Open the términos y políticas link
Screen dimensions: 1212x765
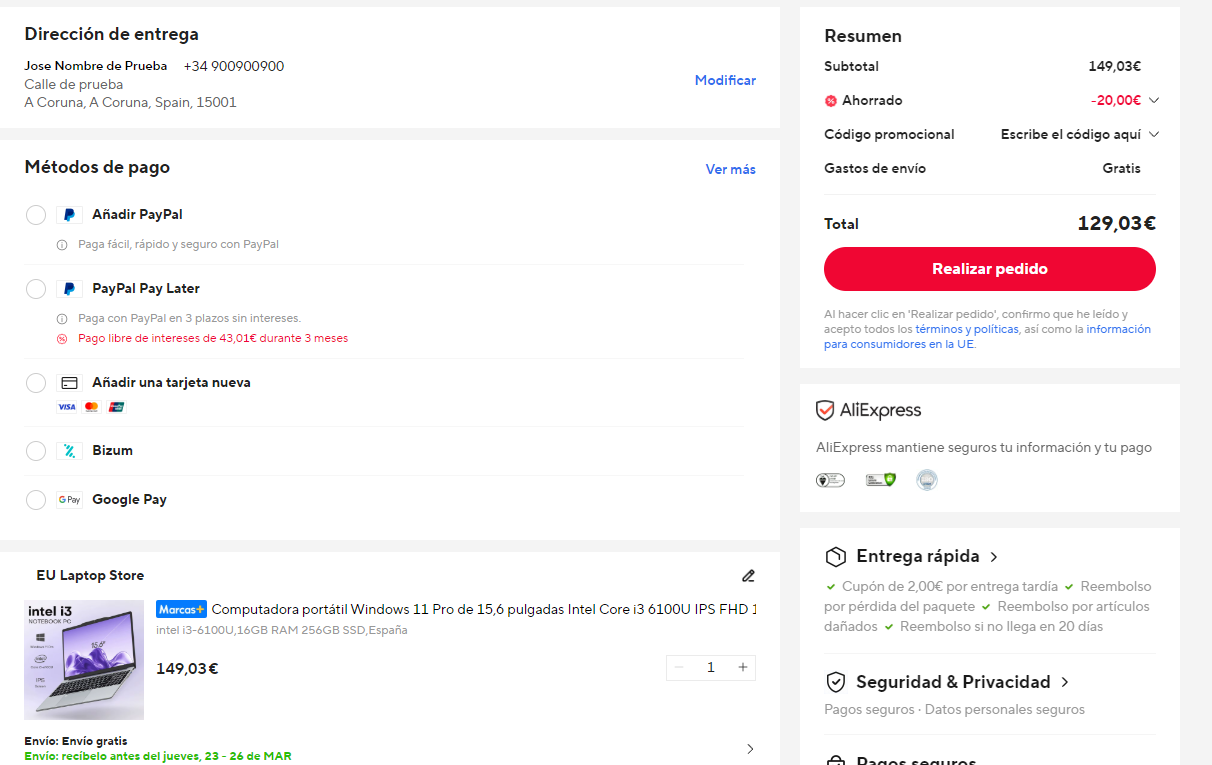point(967,329)
